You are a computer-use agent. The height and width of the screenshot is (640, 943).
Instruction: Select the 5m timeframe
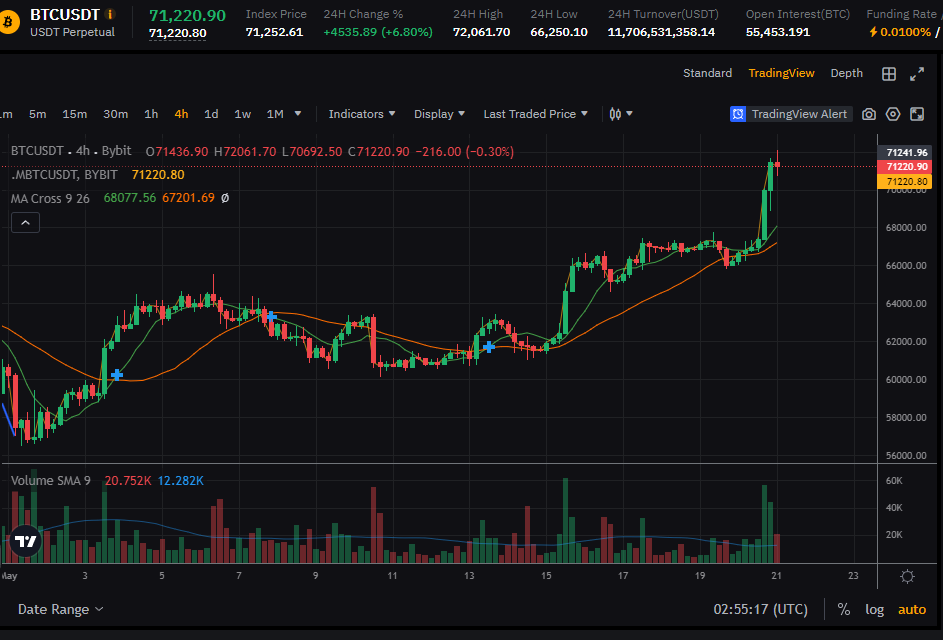point(37,114)
